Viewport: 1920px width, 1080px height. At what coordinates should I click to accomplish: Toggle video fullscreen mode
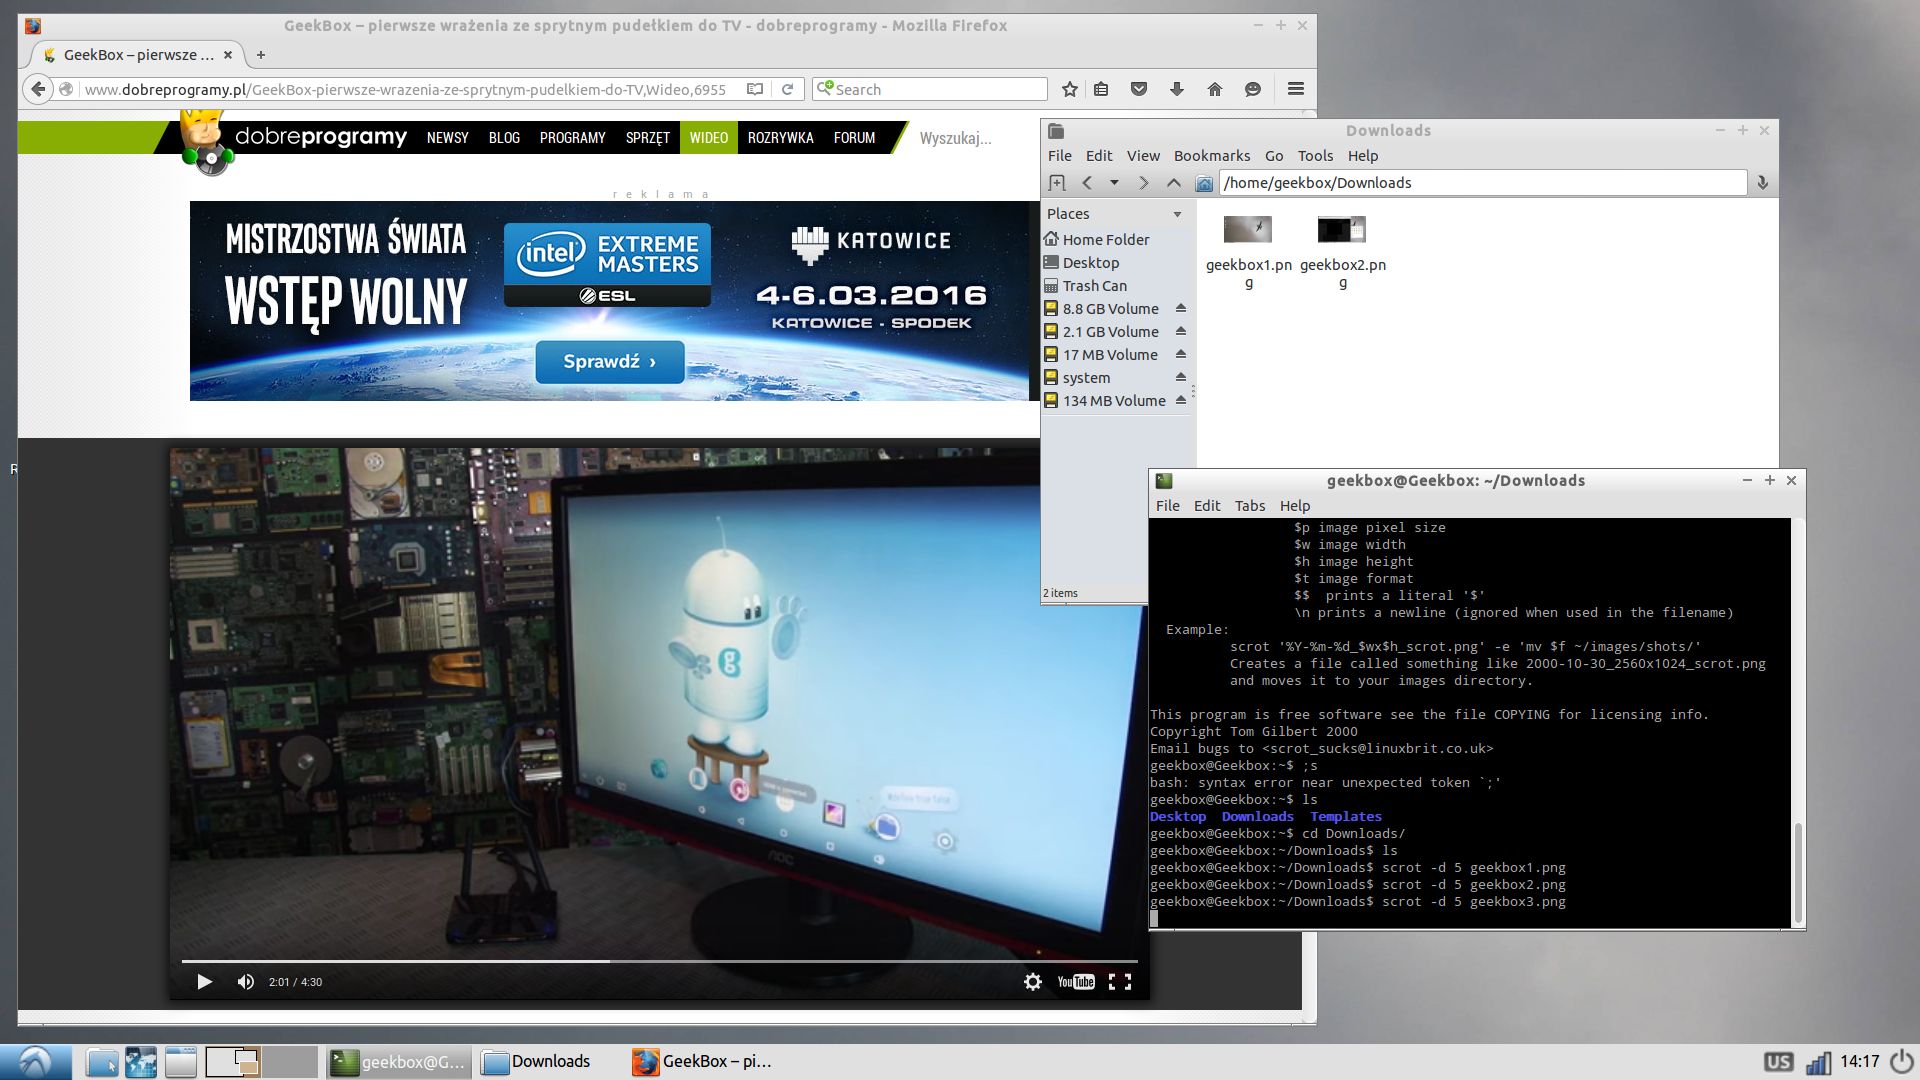point(1120,982)
